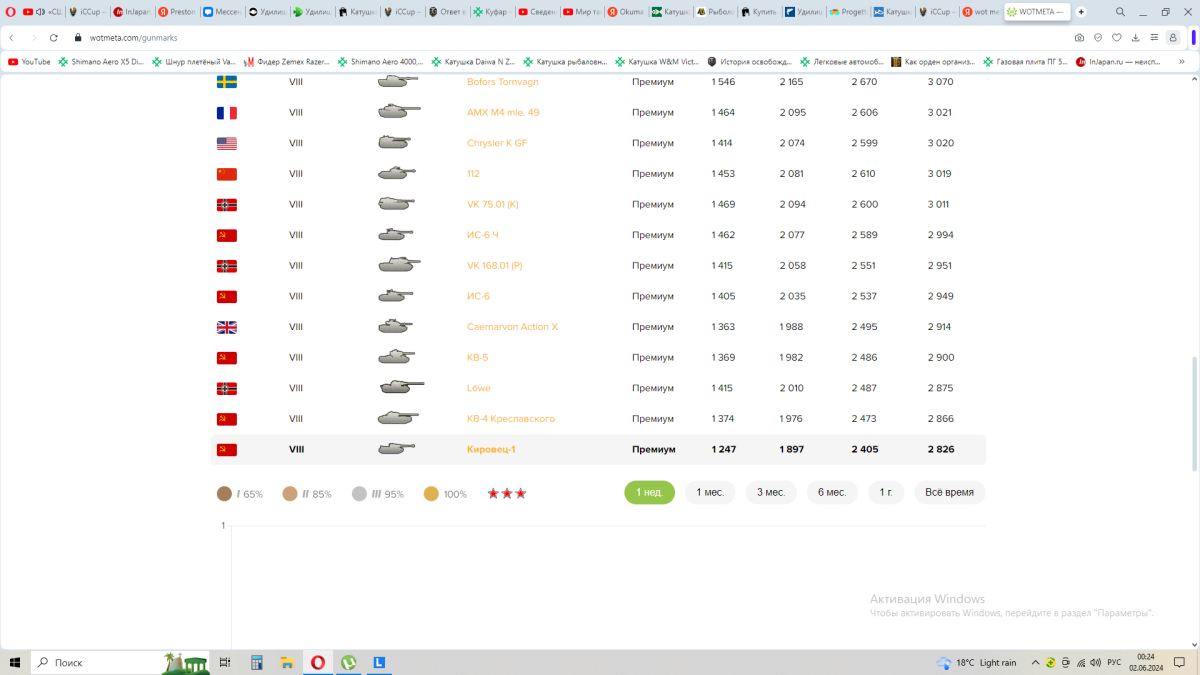Image resolution: width=1200 pixels, height=675 pixels.
Task: Open the calculator taskbar icon
Action: (256, 662)
